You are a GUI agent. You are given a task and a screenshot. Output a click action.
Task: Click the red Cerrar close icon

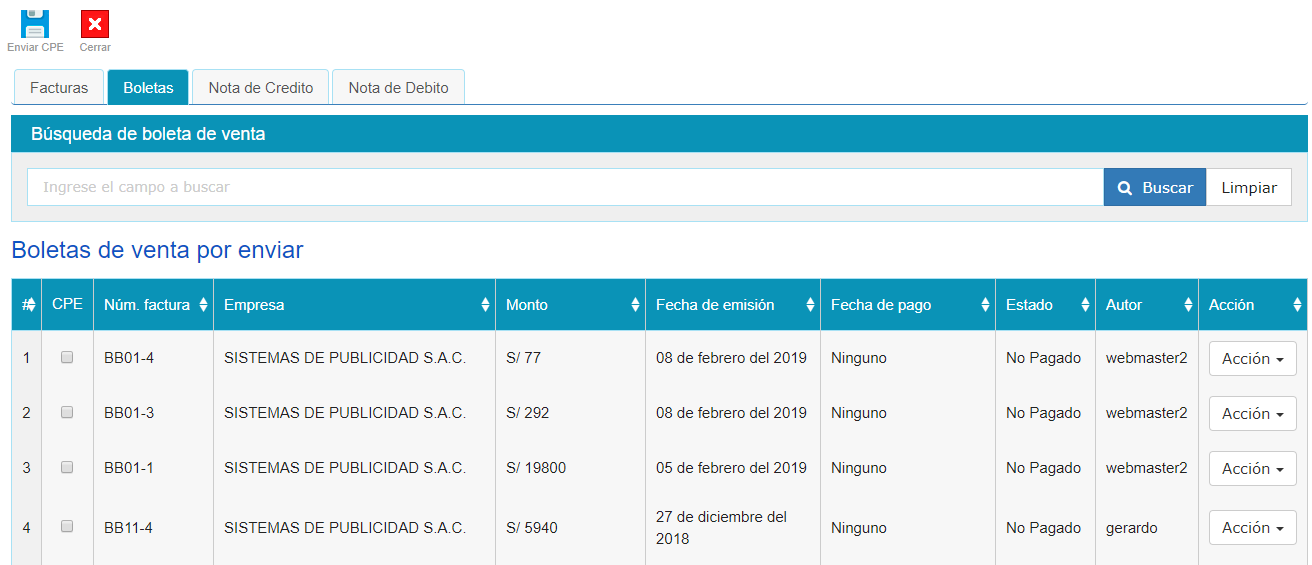95,24
